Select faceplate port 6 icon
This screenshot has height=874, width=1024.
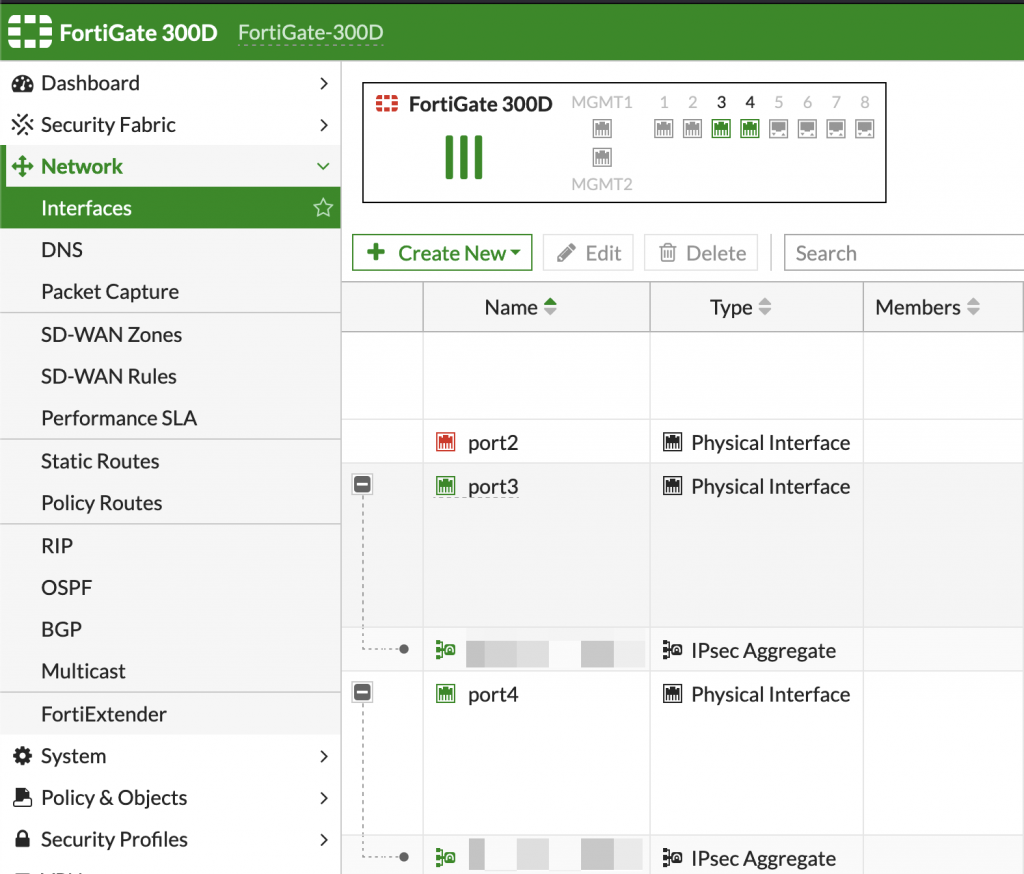(x=807, y=129)
